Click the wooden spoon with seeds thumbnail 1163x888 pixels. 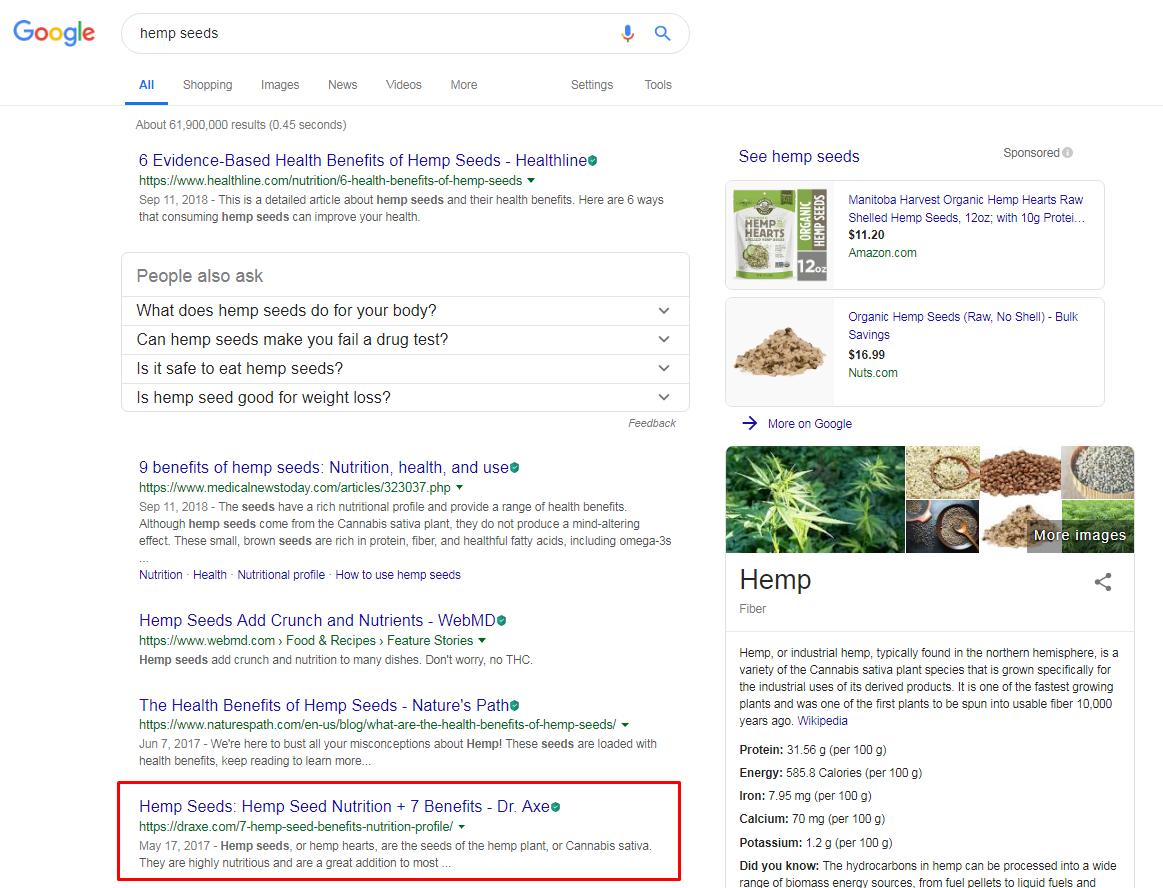(x=943, y=472)
